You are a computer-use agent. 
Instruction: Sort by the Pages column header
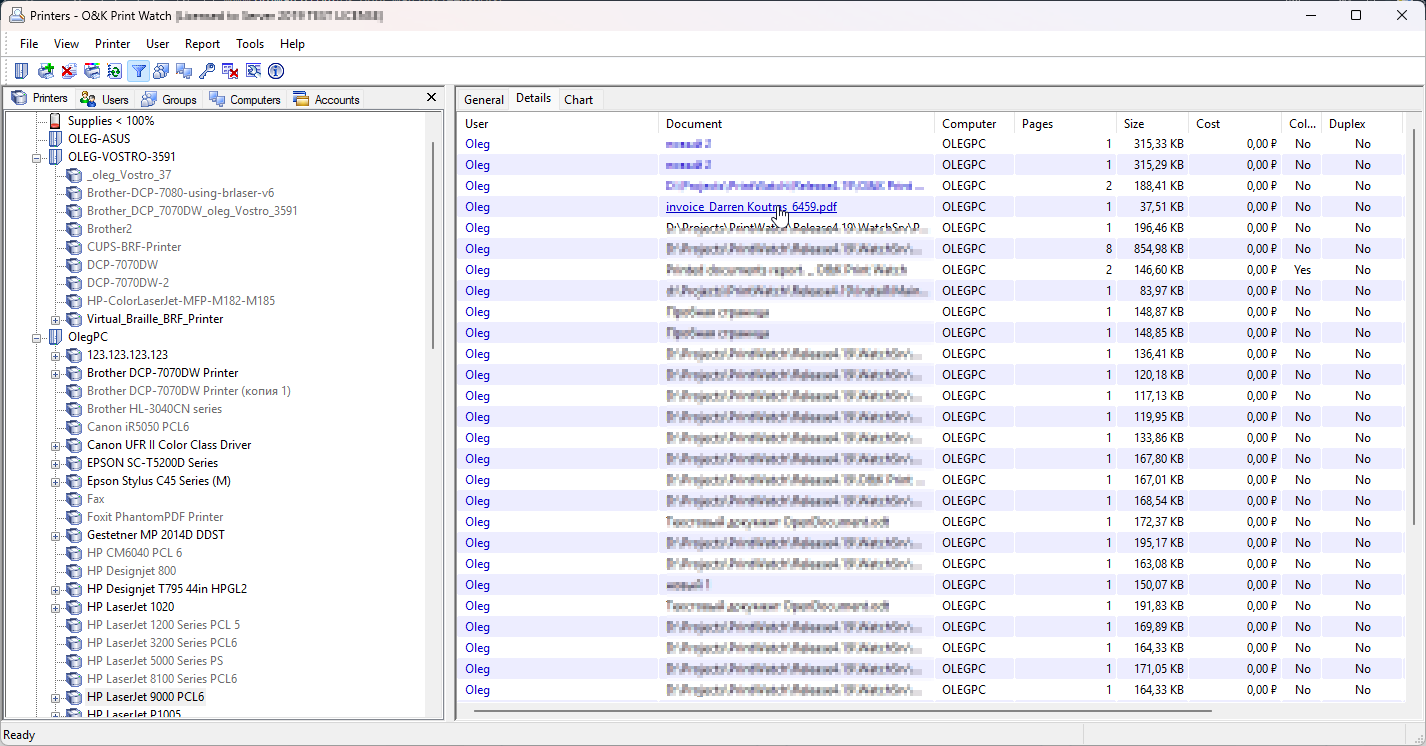[1037, 124]
